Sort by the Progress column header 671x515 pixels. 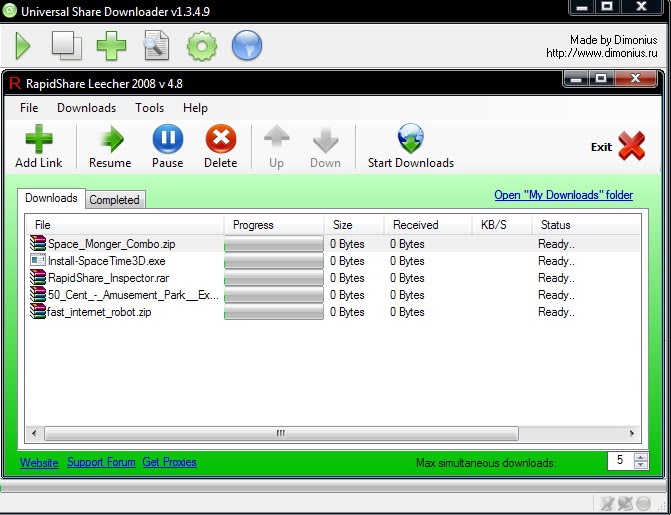(x=274, y=225)
